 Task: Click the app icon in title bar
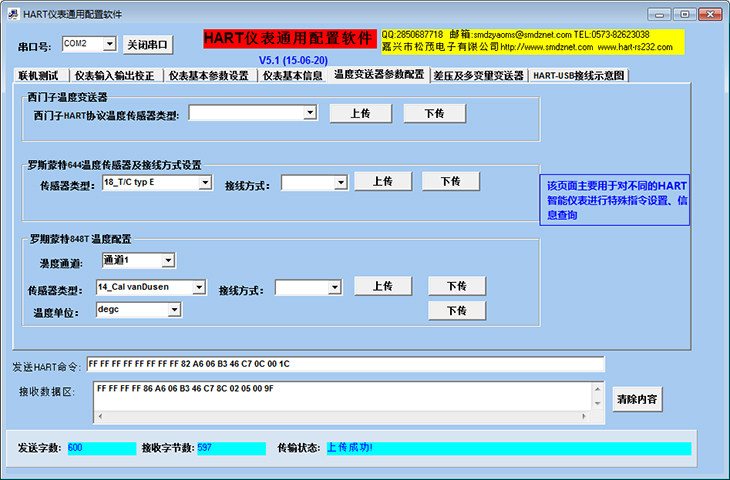click(x=13, y=14)
